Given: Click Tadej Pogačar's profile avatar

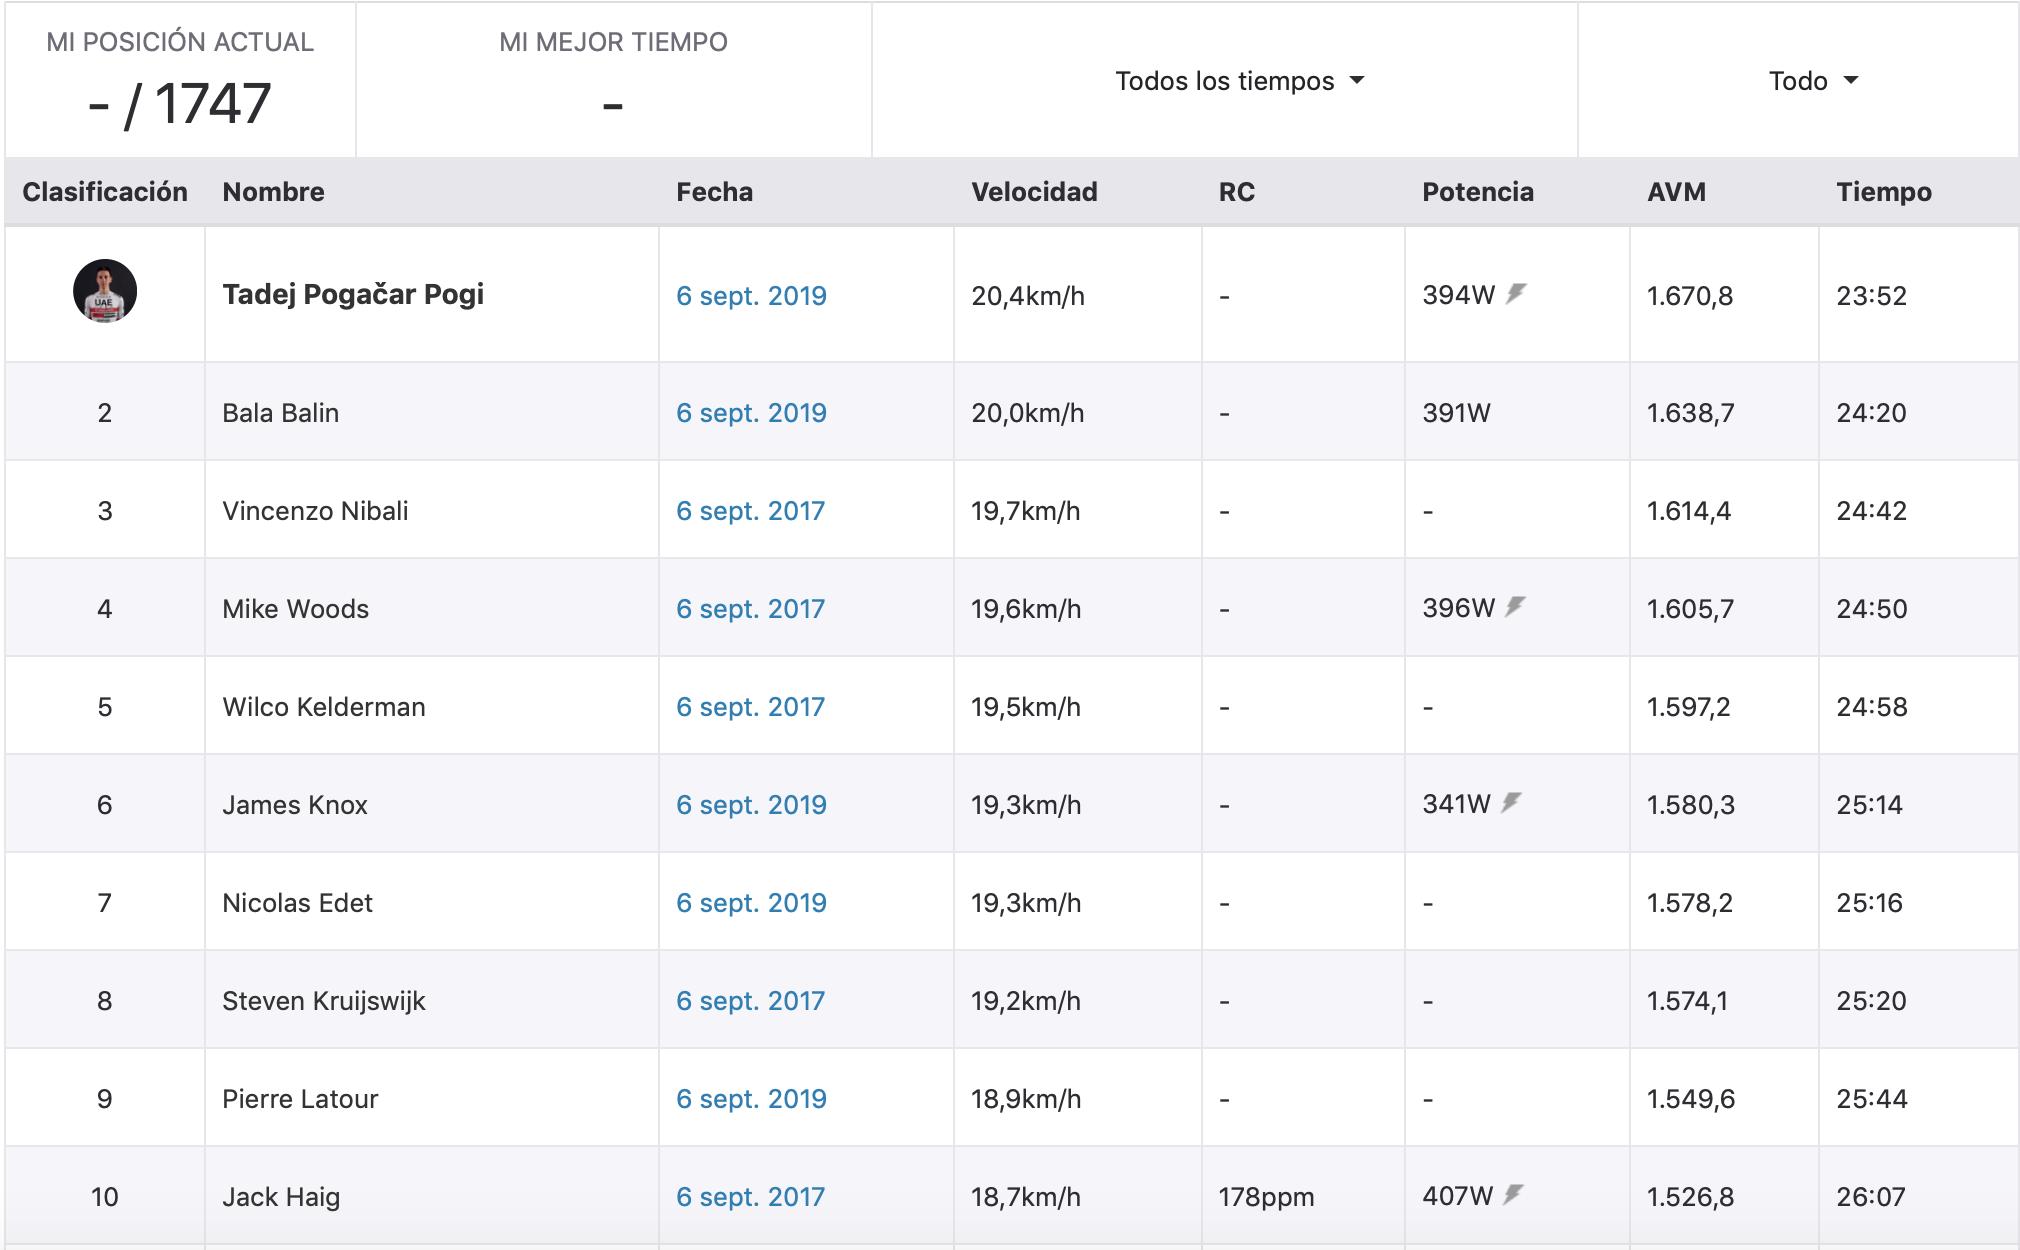Looking at the screenshot, I should pos(105,291).
